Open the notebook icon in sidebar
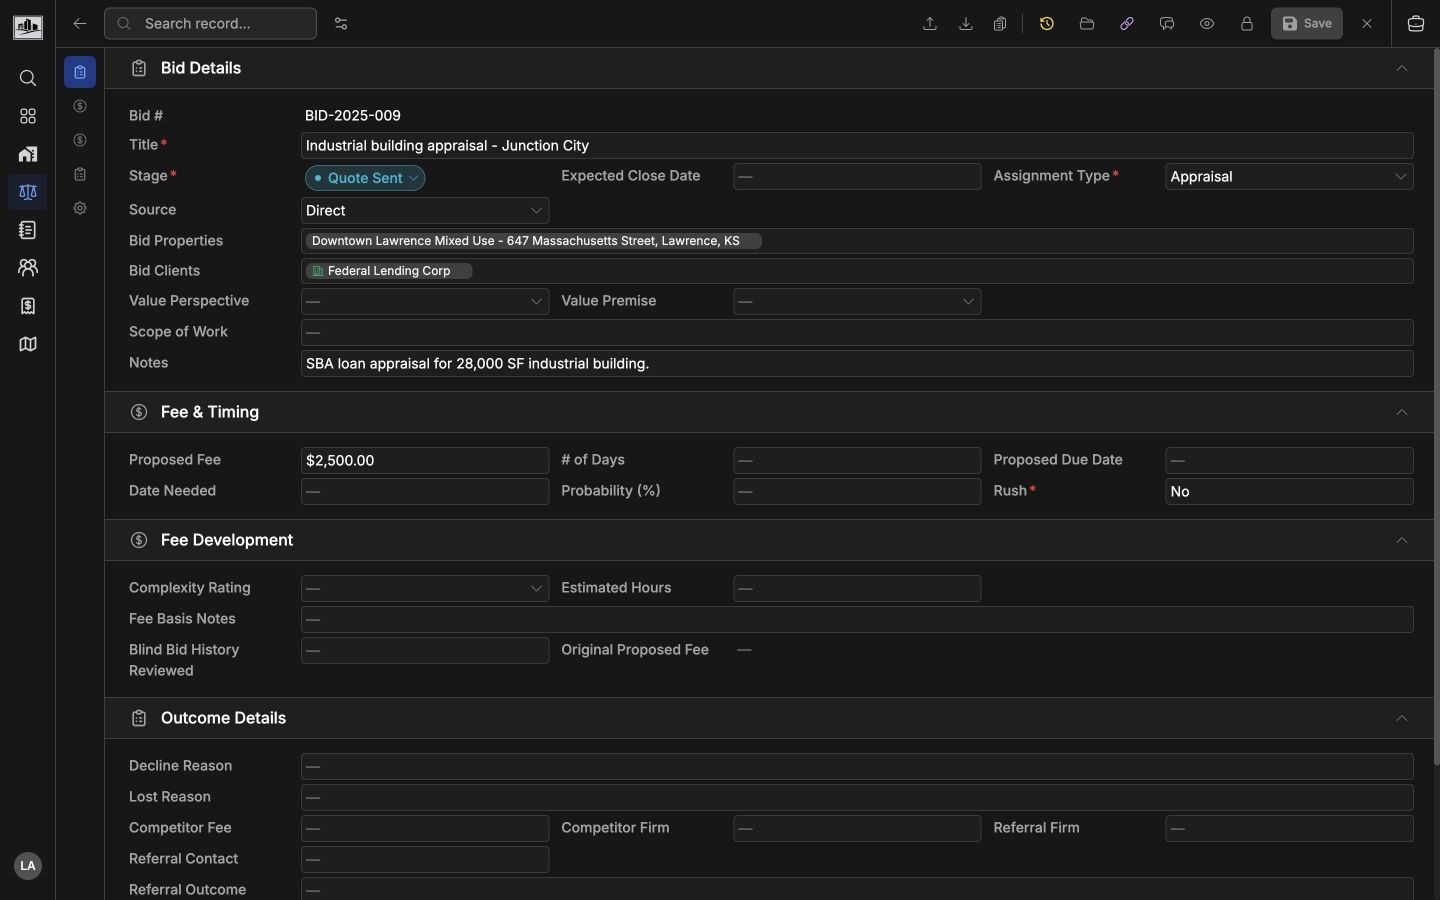Screen dimensions: 1440x900 pos(28,231)
